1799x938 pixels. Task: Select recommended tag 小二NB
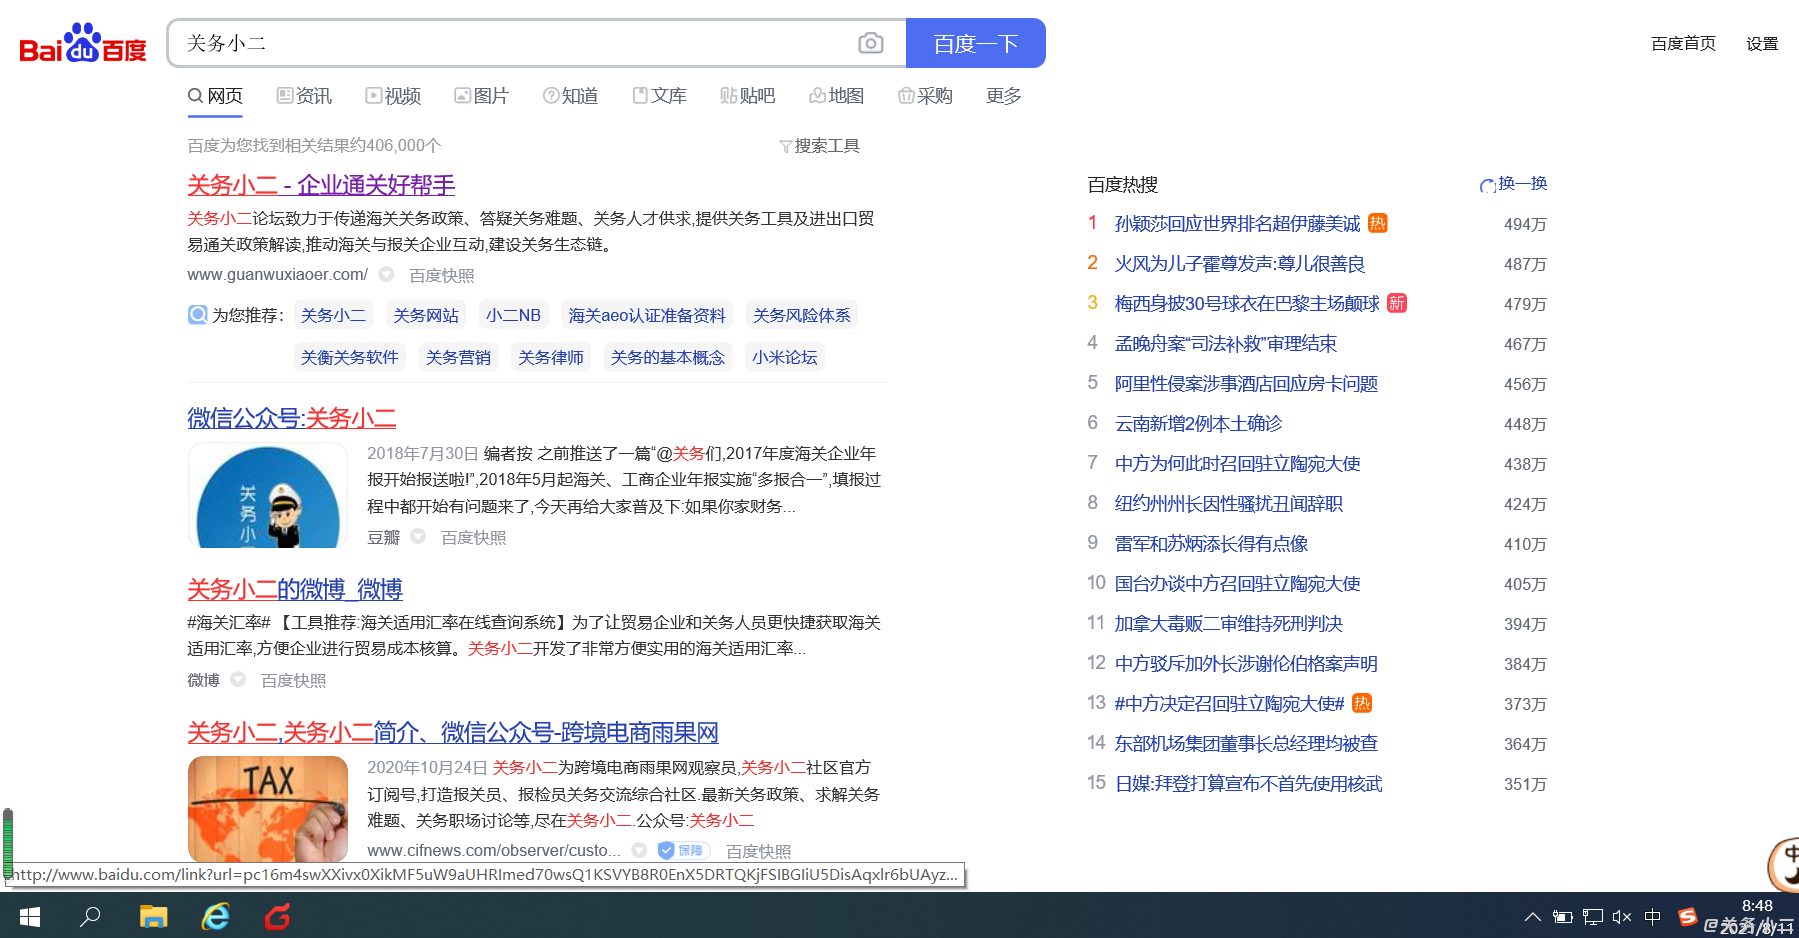513,315
